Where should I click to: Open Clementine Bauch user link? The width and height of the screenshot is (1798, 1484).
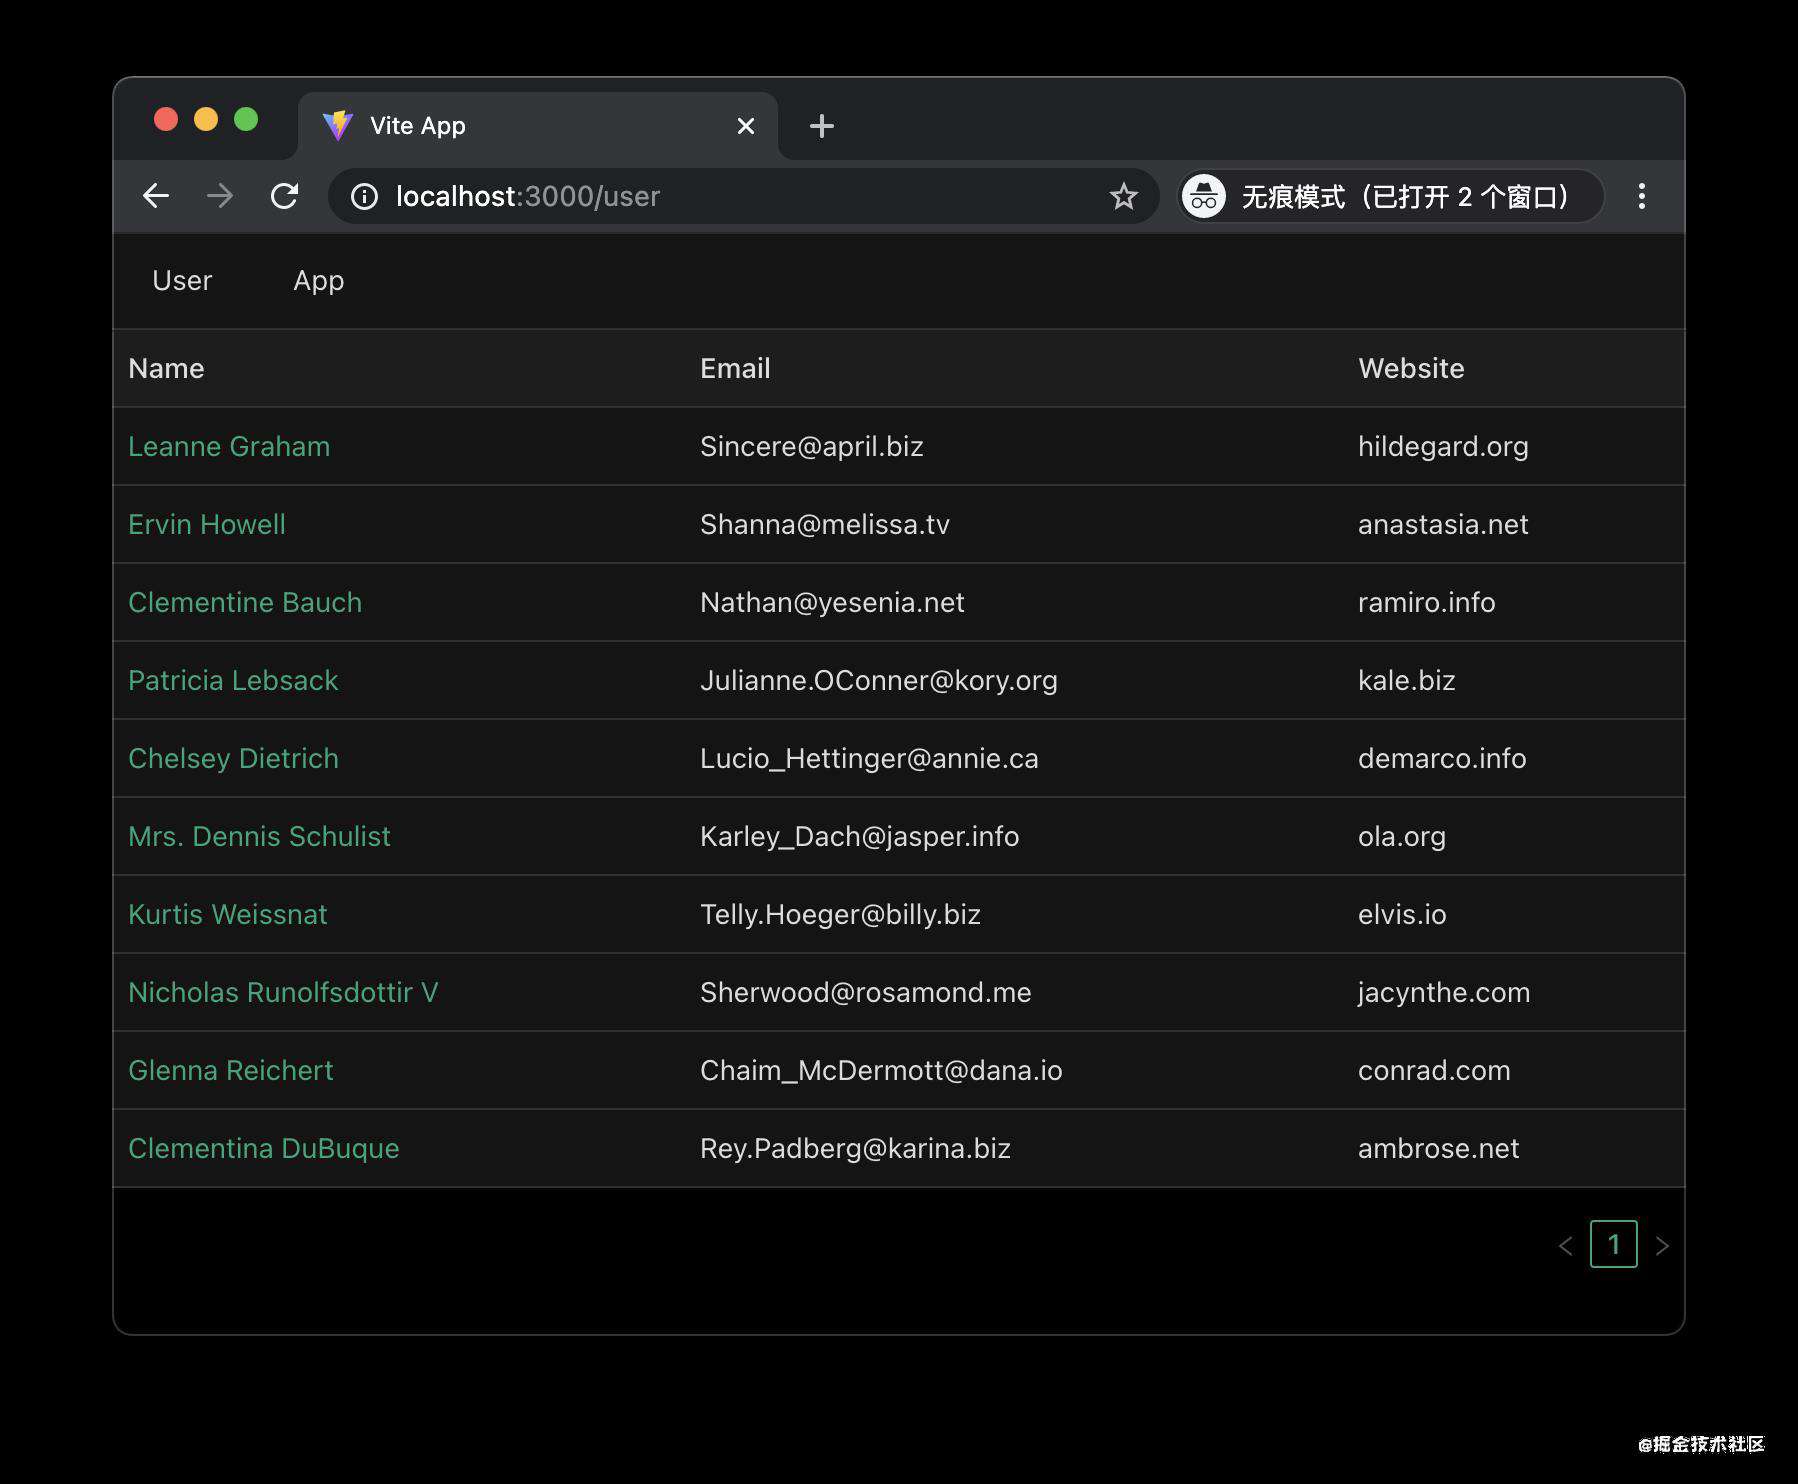coord(245,603)
